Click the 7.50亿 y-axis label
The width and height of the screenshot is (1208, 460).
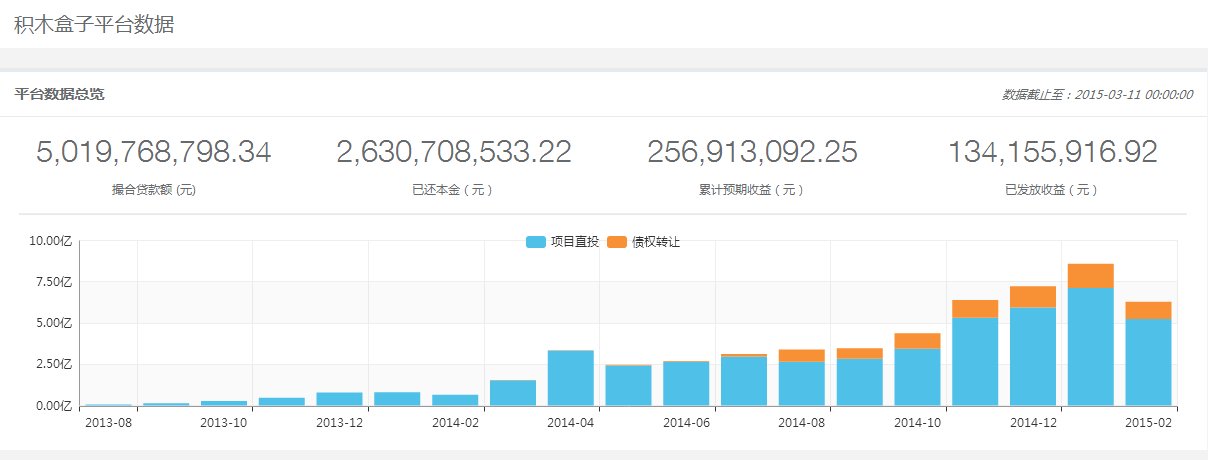tap(55, 282)
